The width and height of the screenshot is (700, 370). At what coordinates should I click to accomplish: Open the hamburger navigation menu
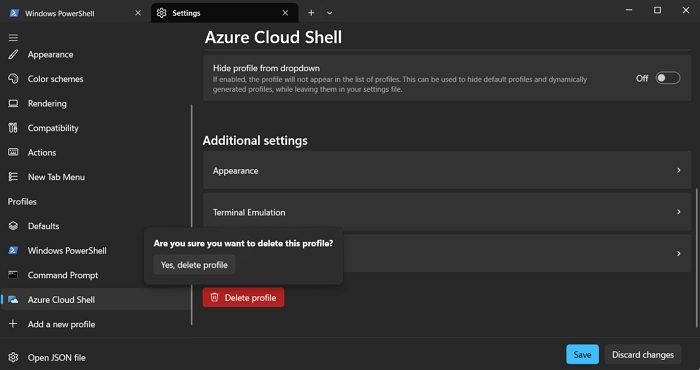coord(13,37)
